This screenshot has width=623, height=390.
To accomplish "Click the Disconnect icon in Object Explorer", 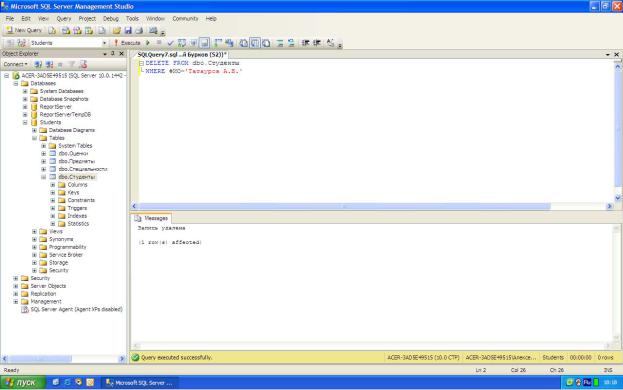I will (49, 64).
